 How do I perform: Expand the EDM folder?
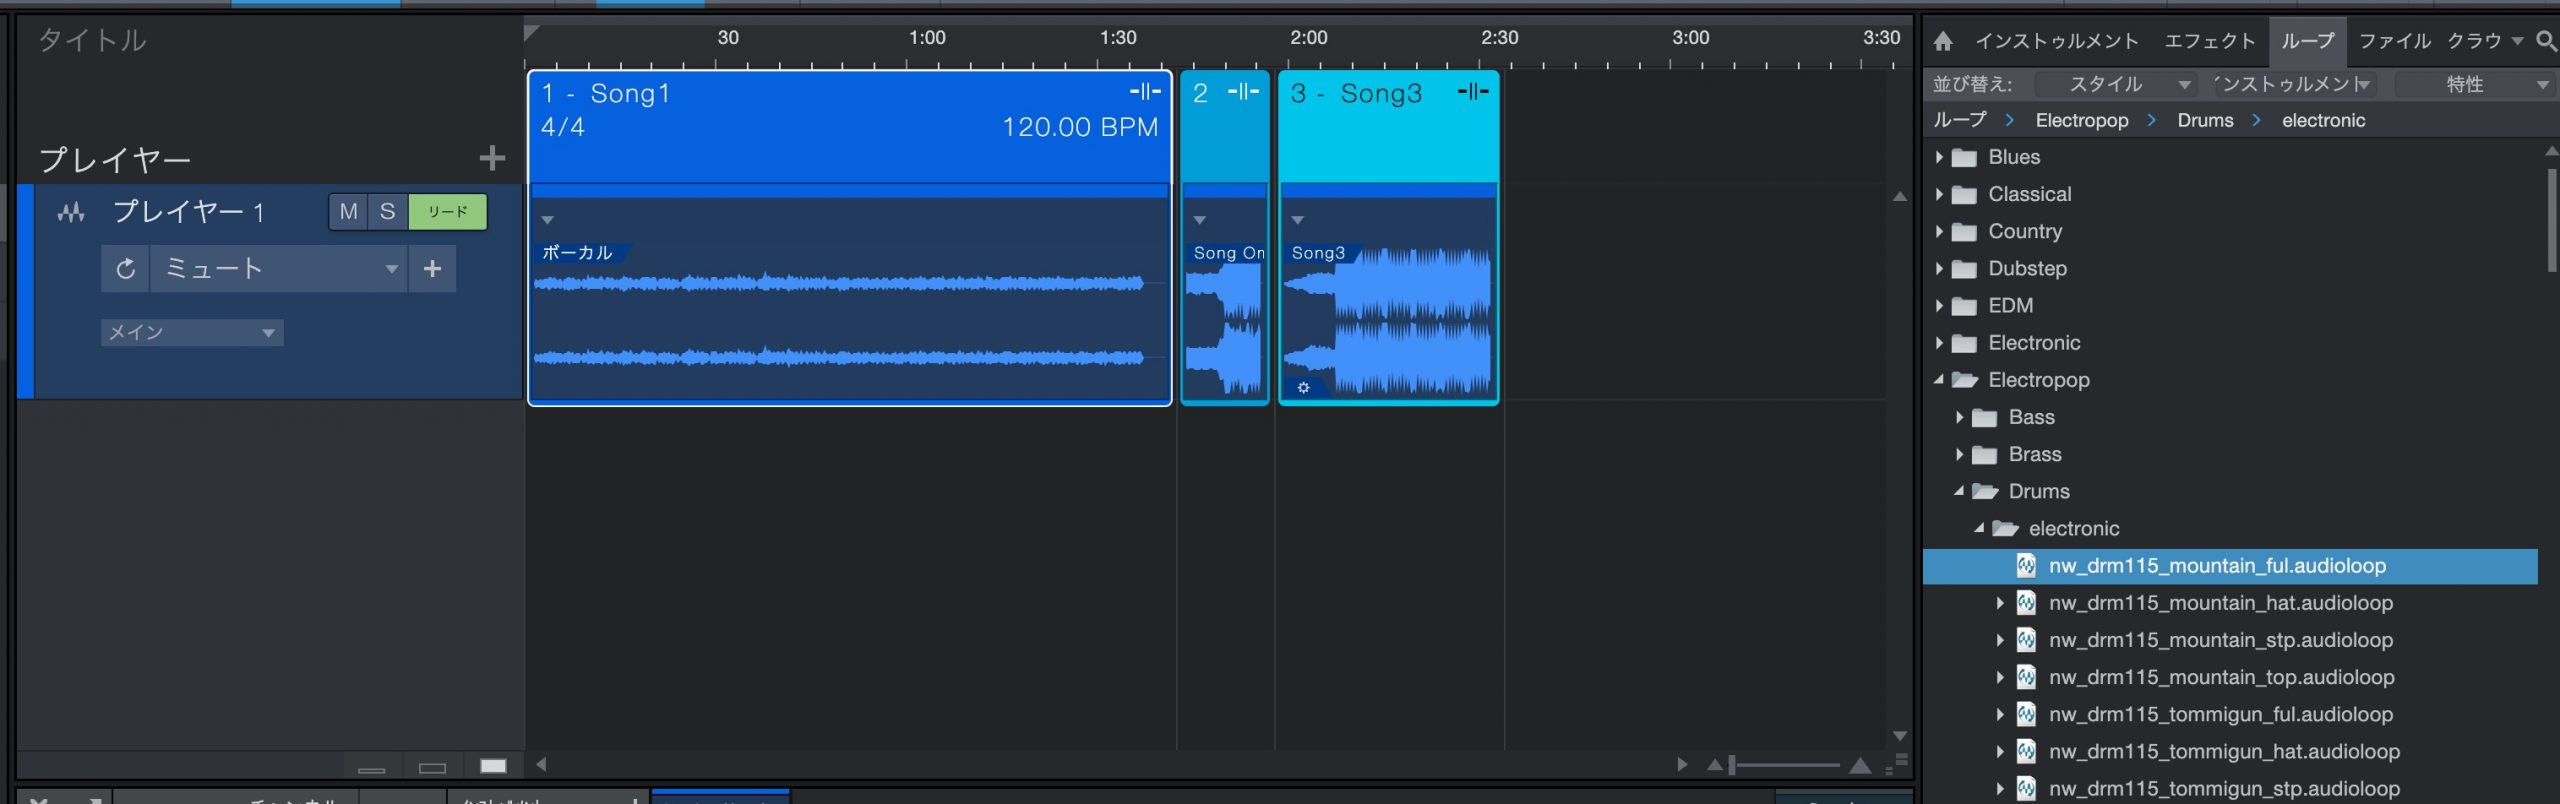click(1939, 306)
